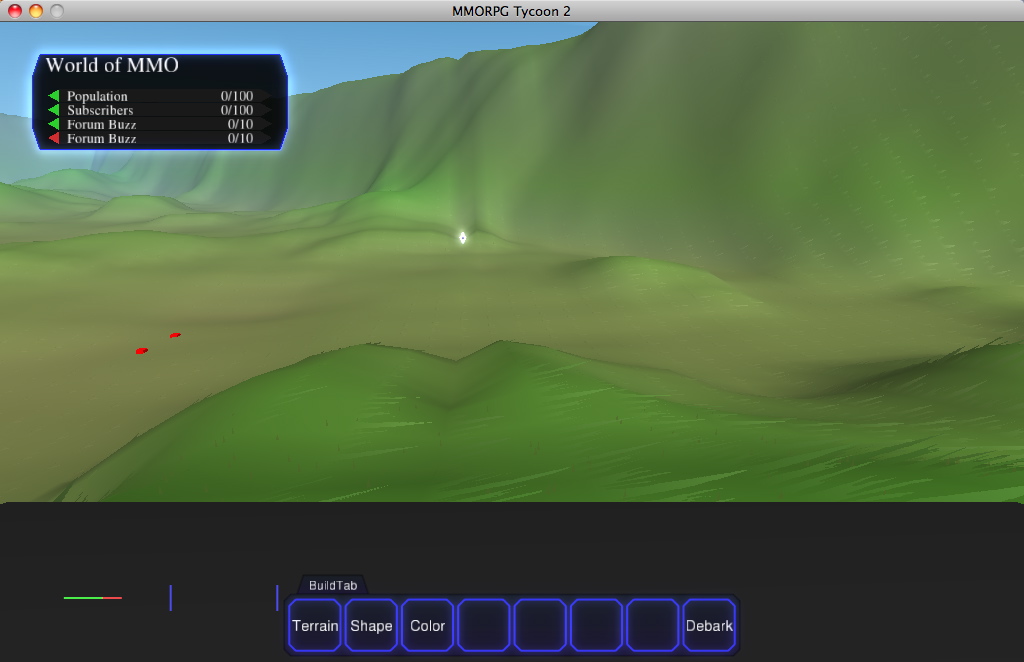Click the green and red line indicator
The width and height of the screenshot is (1024, 662).
tap(93, 597)
